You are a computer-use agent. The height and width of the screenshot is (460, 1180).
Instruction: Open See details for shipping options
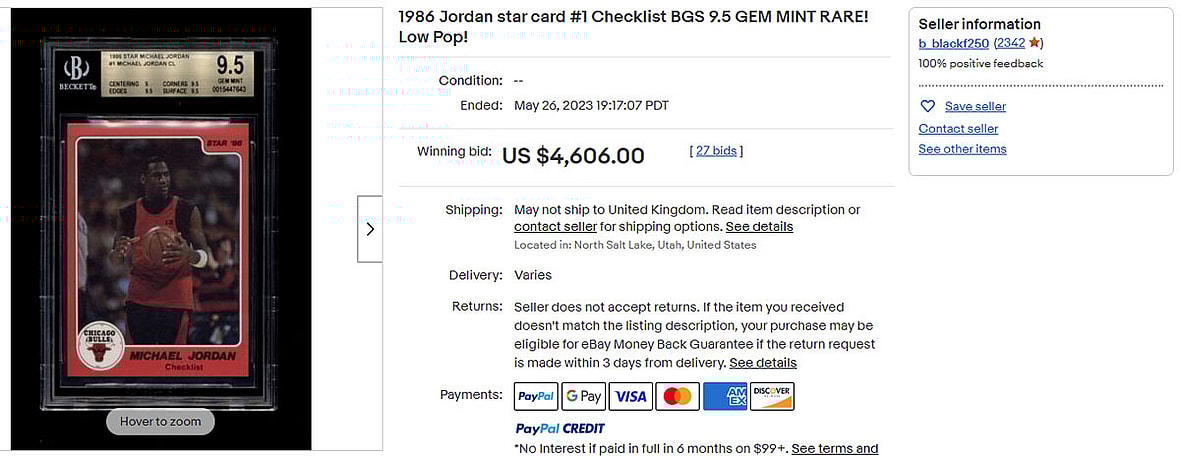coord(759,226)
